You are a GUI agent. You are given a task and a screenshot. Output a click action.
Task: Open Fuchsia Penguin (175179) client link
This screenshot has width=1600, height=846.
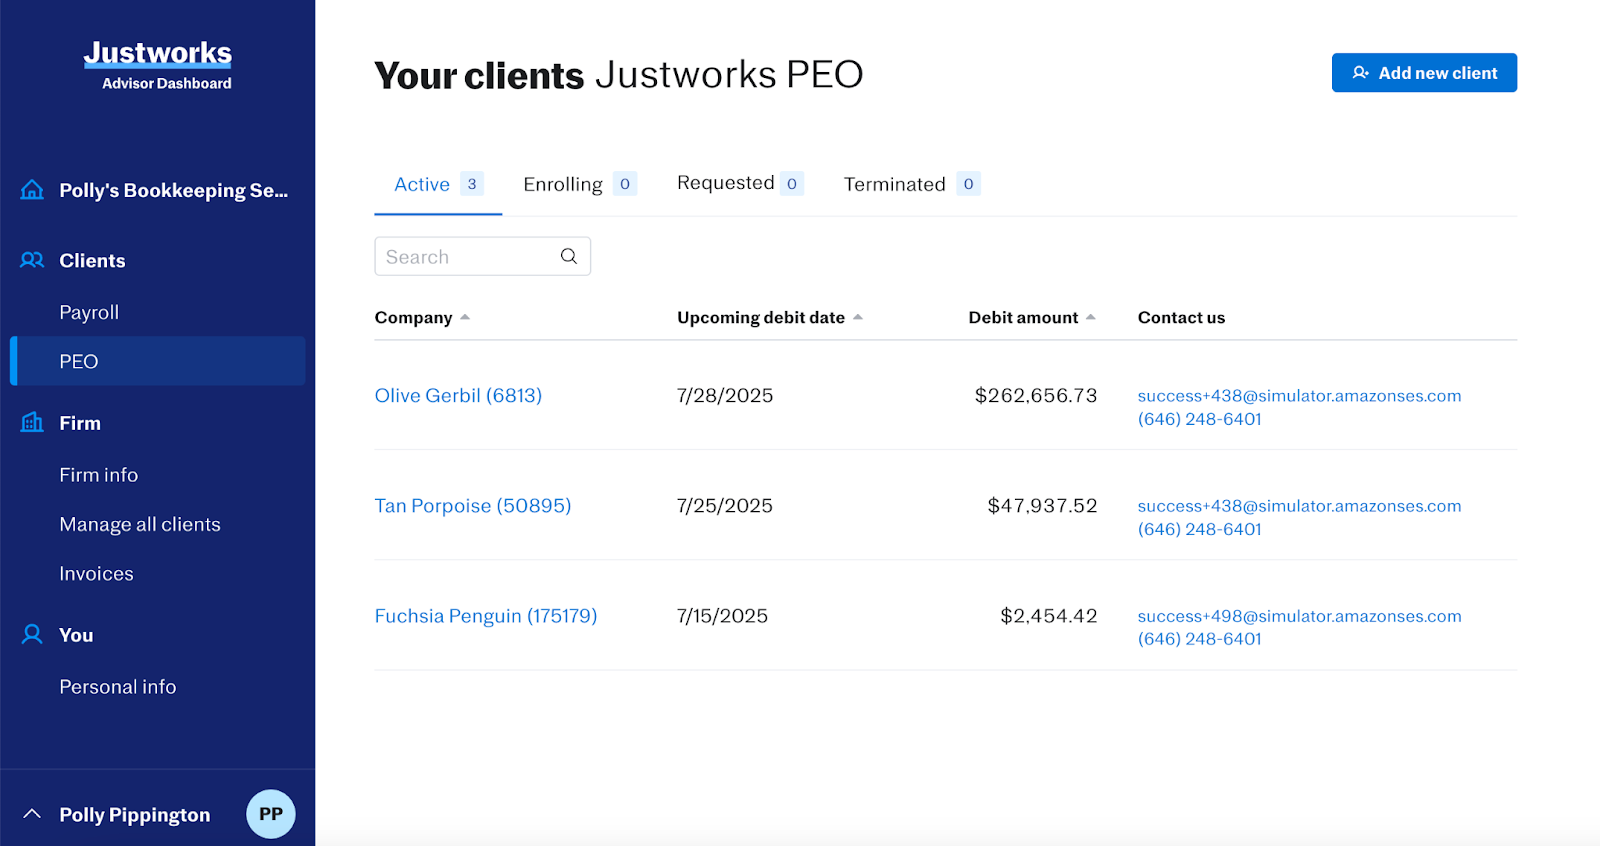click(485, 616)
